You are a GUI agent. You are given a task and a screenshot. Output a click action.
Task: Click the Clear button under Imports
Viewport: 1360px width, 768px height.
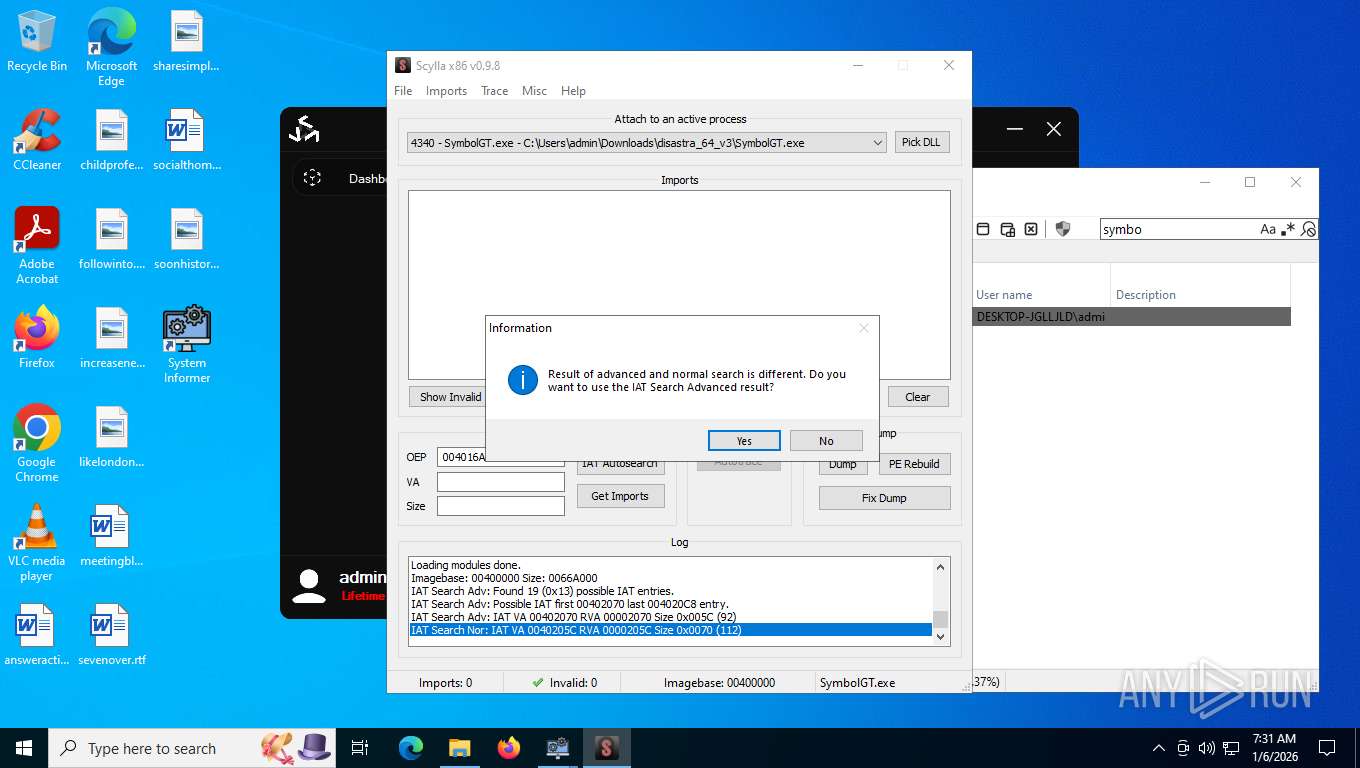(x=918, y=397)
